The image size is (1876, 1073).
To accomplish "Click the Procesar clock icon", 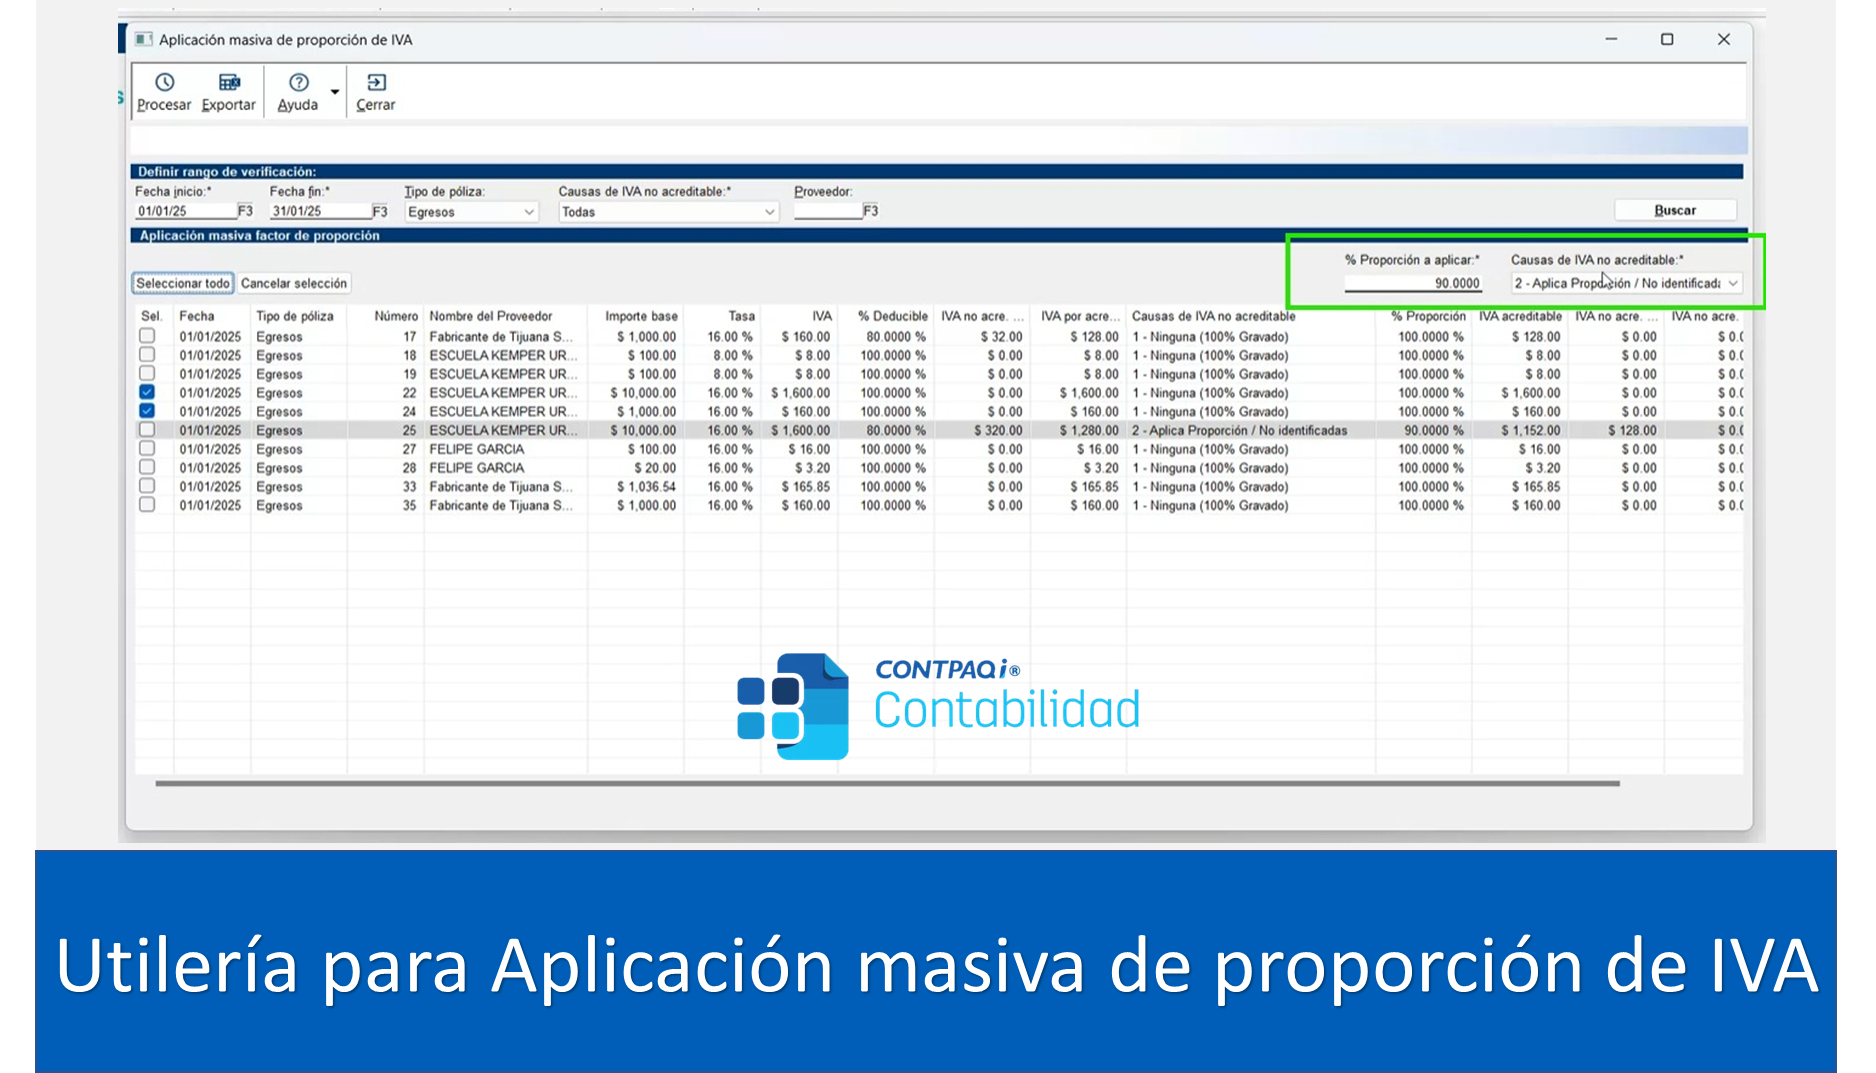I will (164, 83).
